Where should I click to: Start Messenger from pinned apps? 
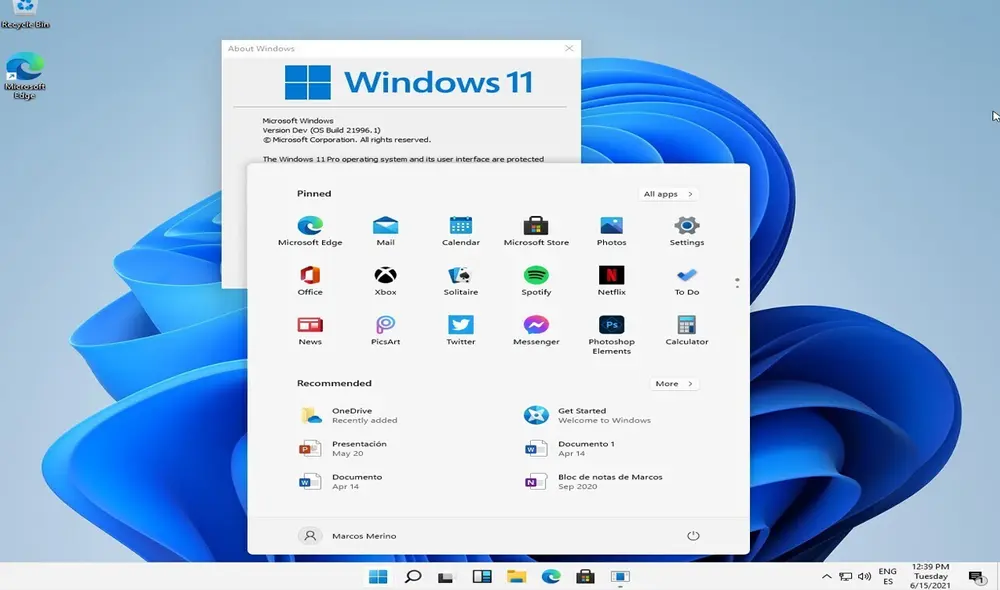536,328
